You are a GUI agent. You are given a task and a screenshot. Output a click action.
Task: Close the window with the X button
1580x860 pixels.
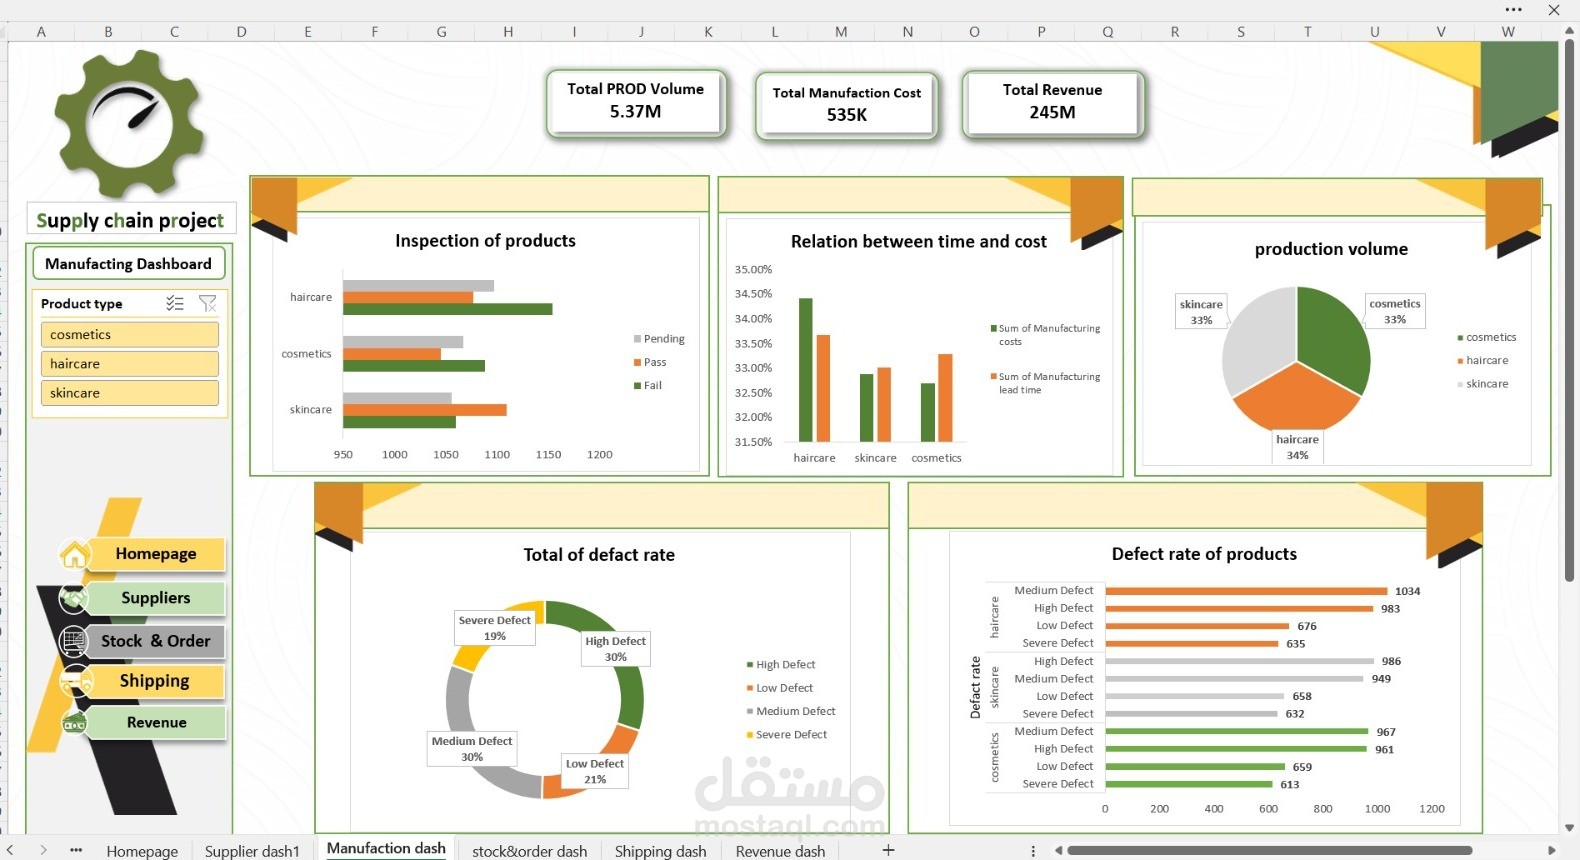click(1554, 10)
